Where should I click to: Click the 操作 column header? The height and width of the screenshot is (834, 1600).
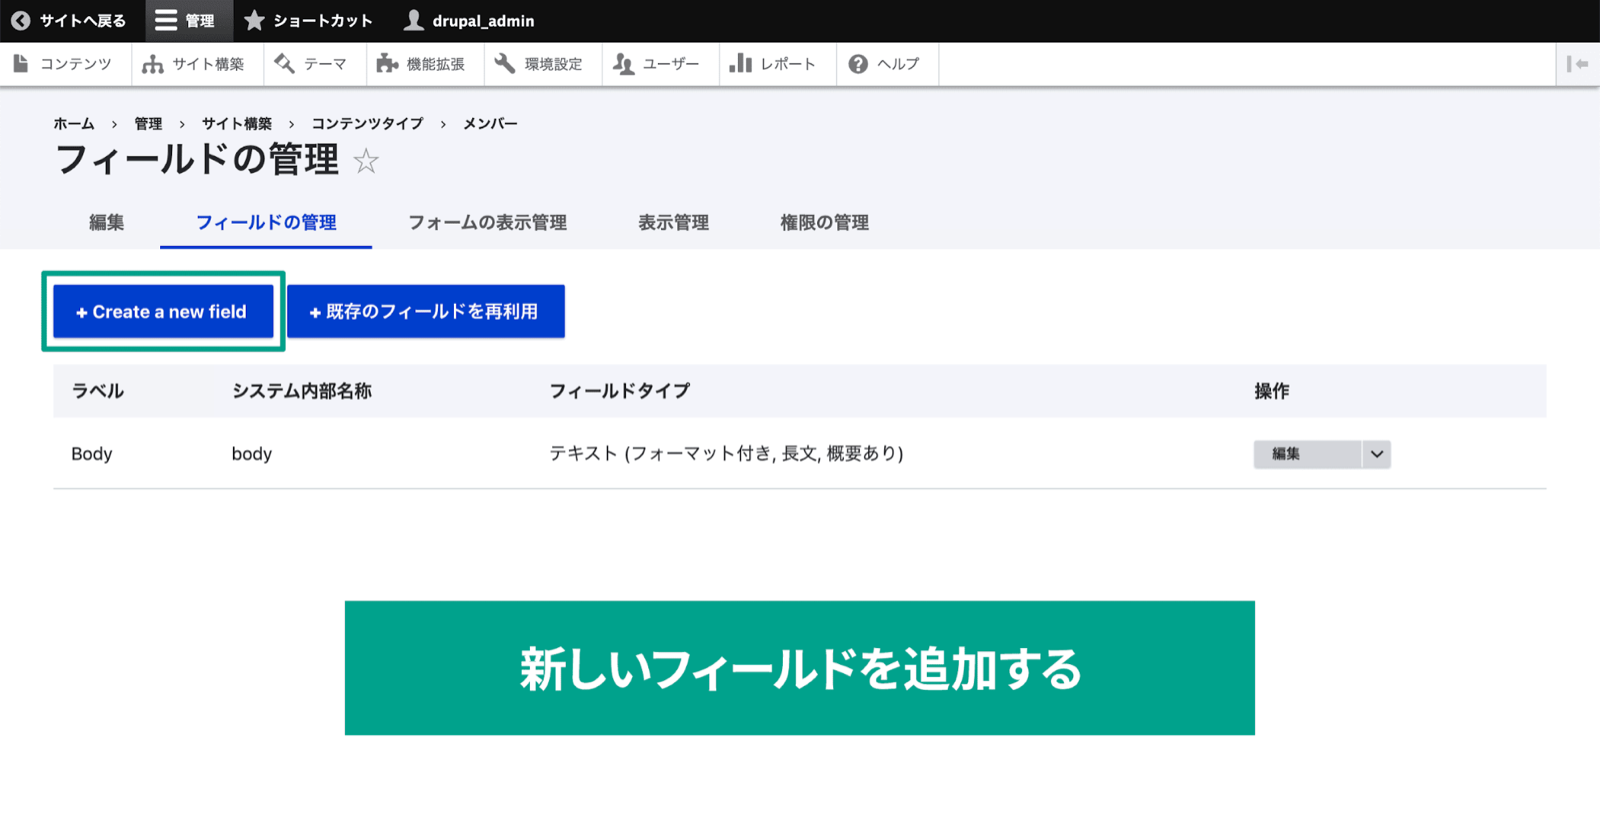1272,391
